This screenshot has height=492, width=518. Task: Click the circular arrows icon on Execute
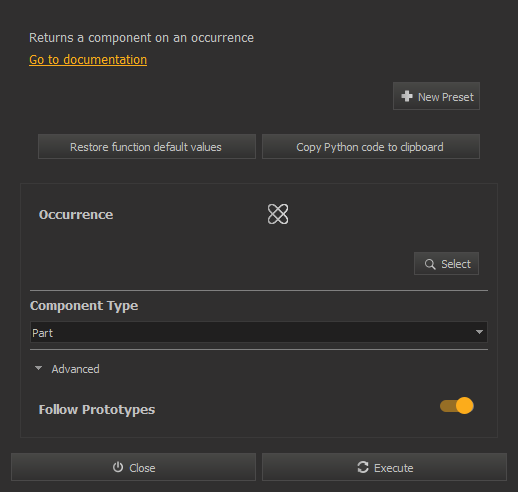tap(363, 467)
